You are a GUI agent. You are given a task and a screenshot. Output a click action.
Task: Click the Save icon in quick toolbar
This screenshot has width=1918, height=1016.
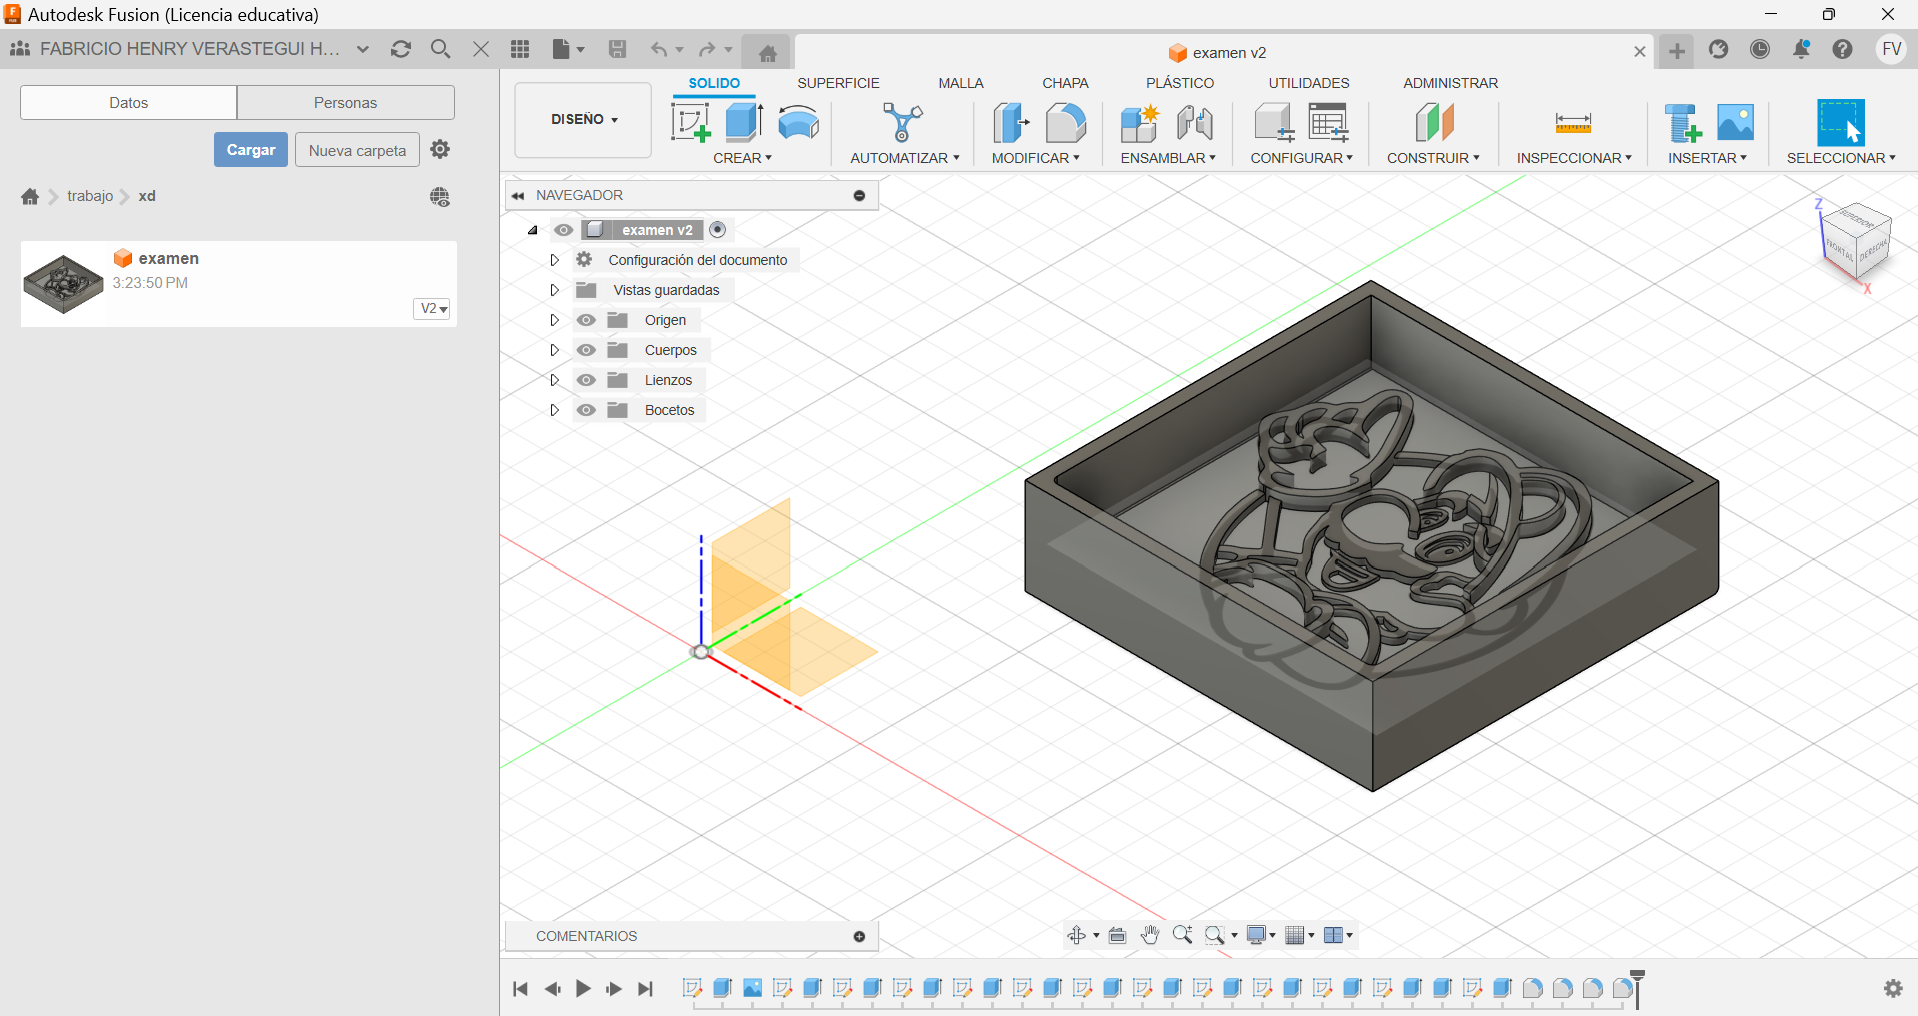pyautogui.click(x=617, y=49)
